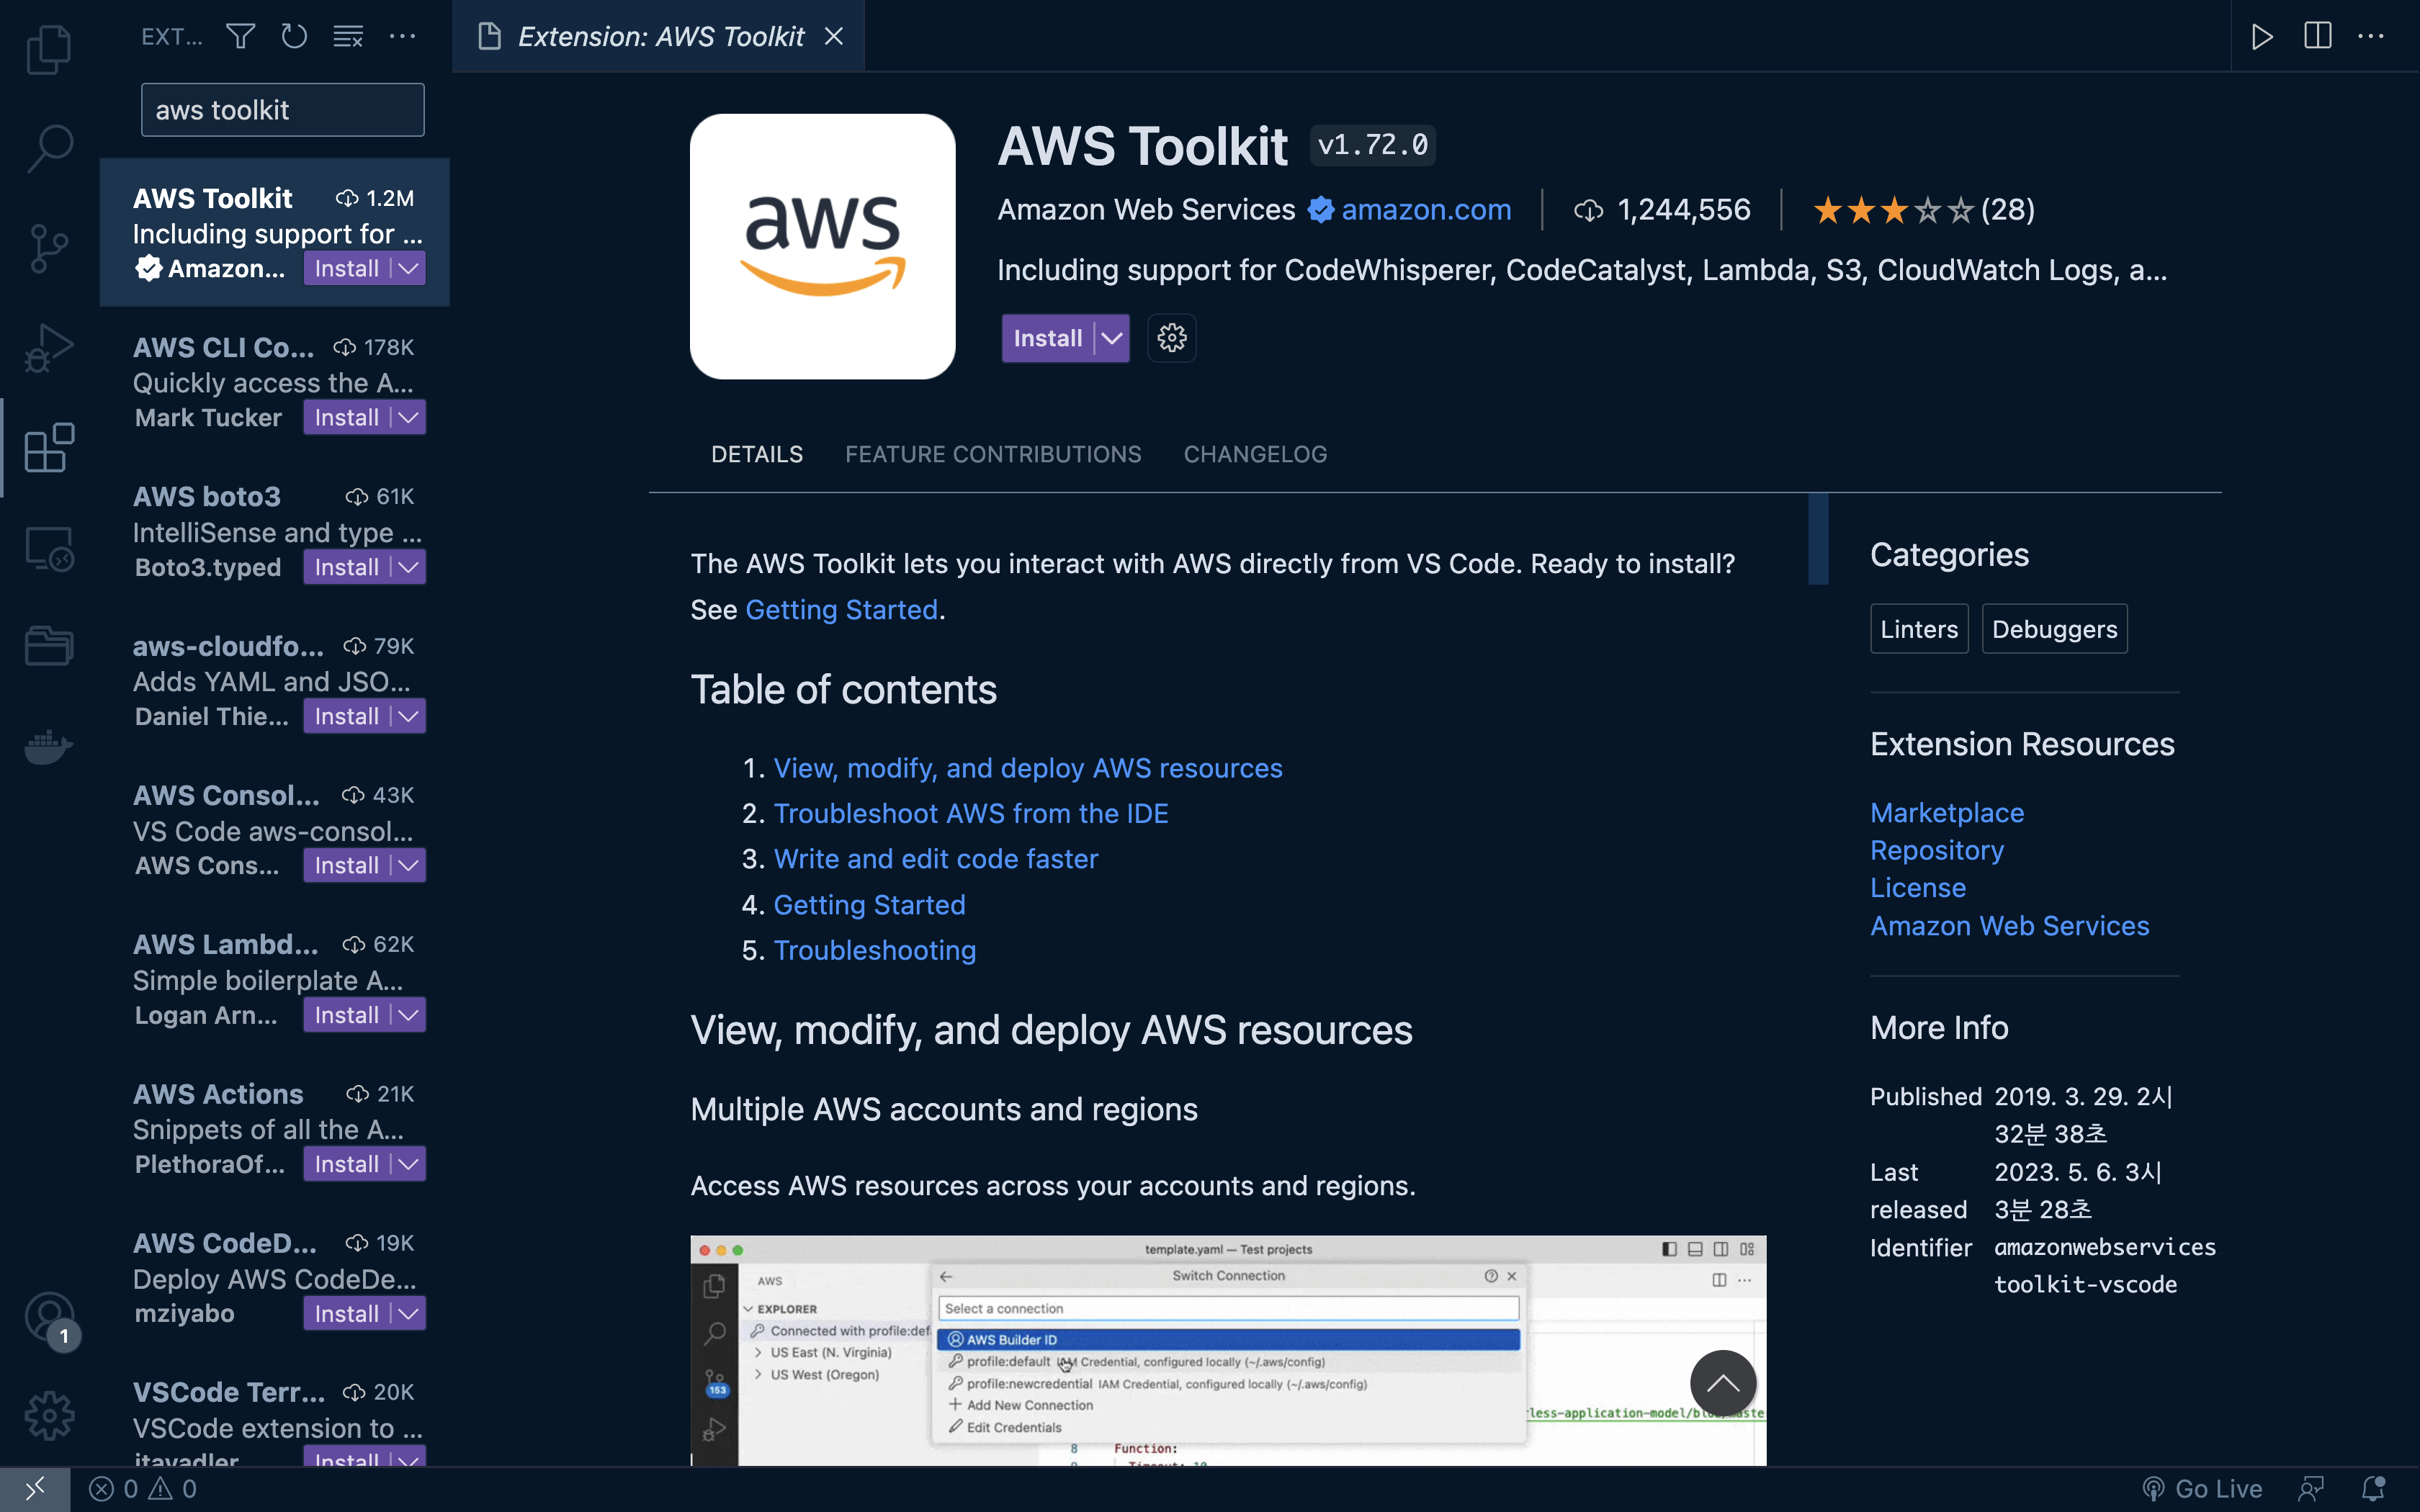This screenshot has height=1512, width=2420.
Task: Open the Source Control view
Action: tap(48, 248)
